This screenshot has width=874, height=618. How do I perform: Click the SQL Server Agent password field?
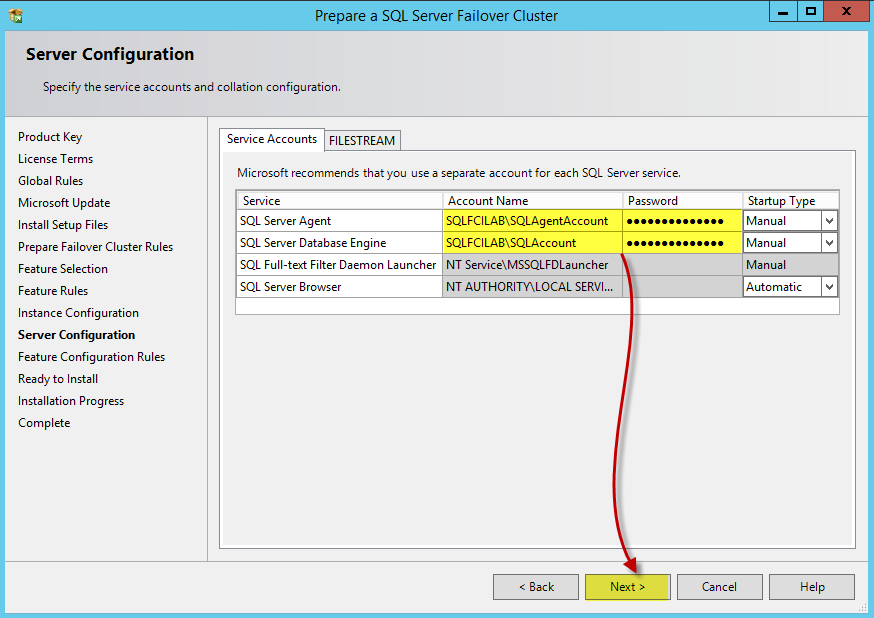click(682, 221)
